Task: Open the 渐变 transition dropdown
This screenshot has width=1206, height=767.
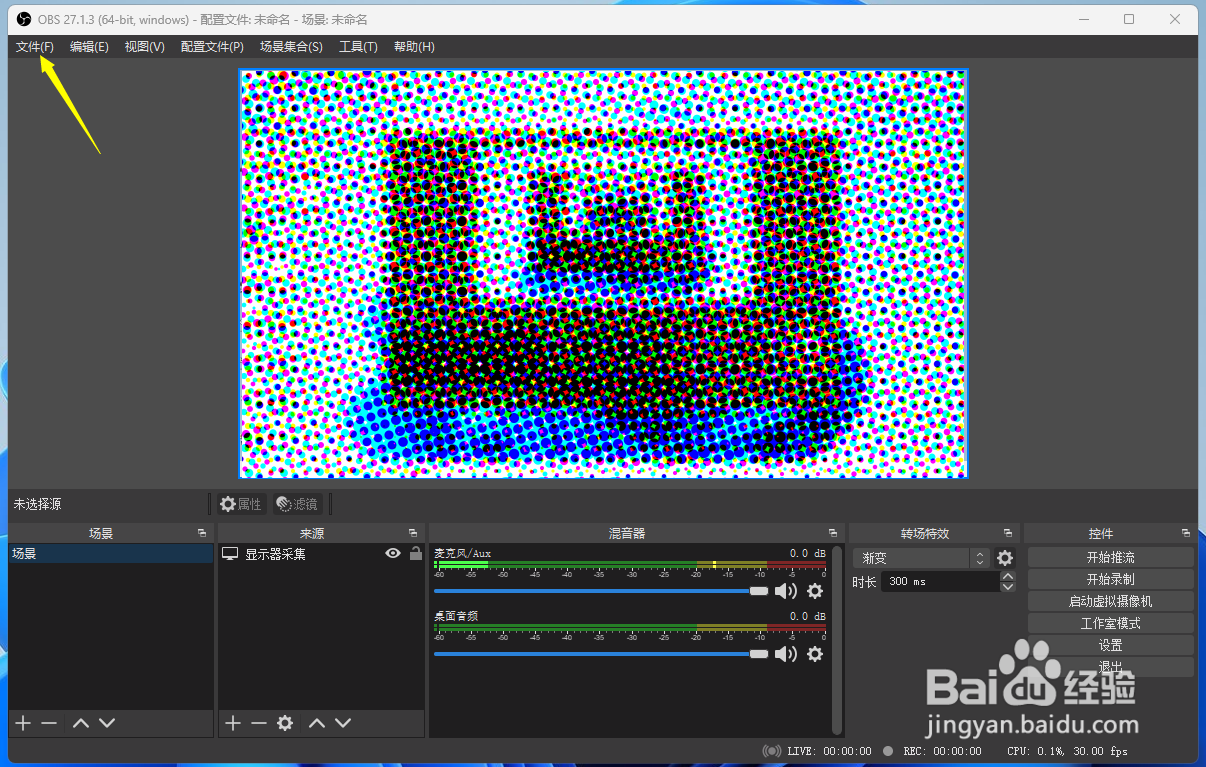Action: point(921,558)
